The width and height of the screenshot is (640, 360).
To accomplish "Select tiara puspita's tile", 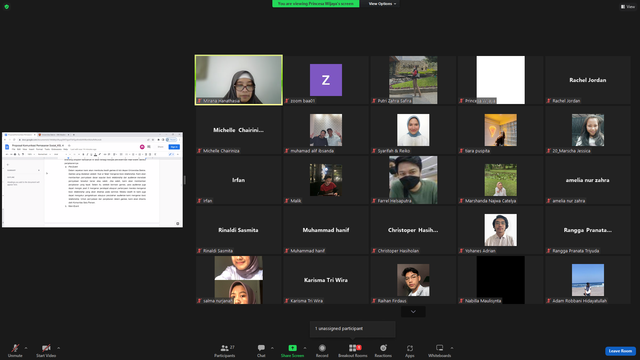I will (500, 130).
